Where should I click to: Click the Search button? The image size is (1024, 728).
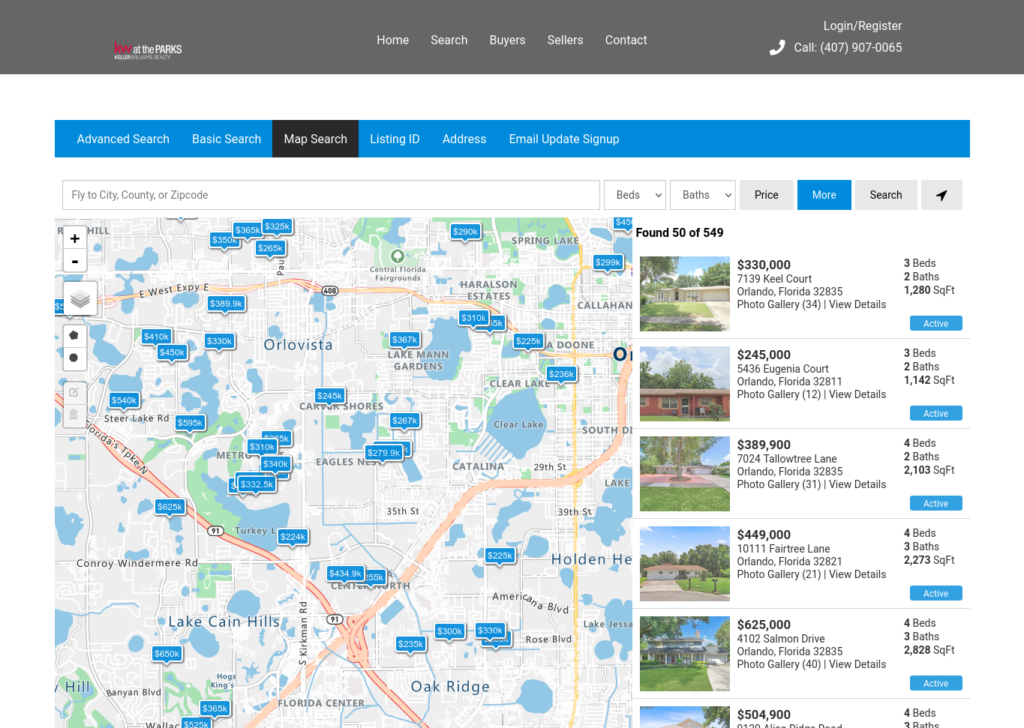pyautogui.click(x=886, y=195)
